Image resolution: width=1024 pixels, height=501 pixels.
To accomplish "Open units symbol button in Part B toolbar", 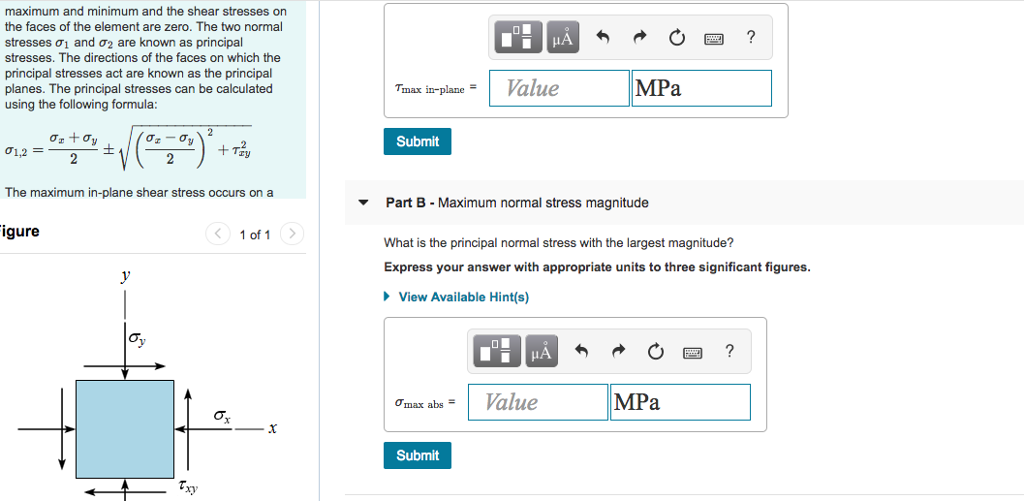I will 541,351.
